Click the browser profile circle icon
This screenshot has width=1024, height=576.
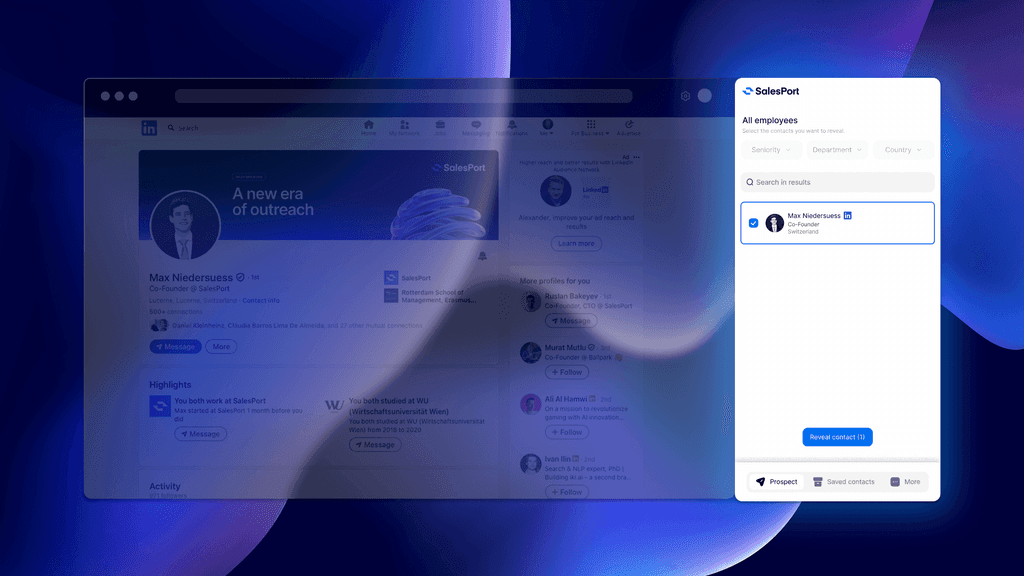coord(705,96)
